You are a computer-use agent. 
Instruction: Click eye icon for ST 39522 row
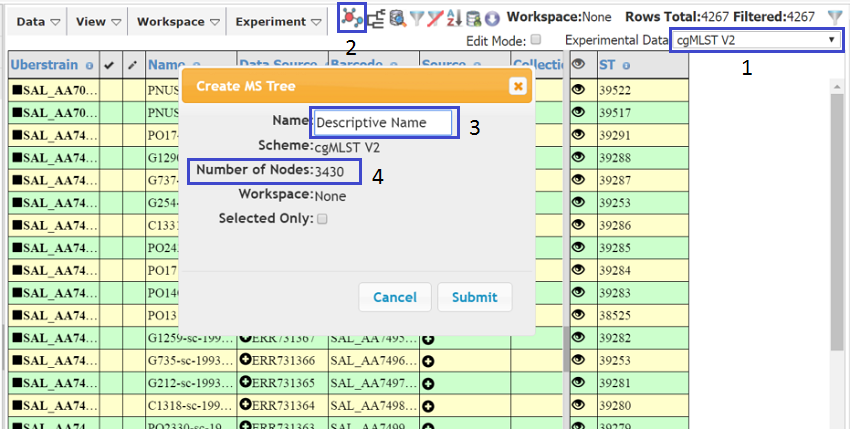point(578,89)
